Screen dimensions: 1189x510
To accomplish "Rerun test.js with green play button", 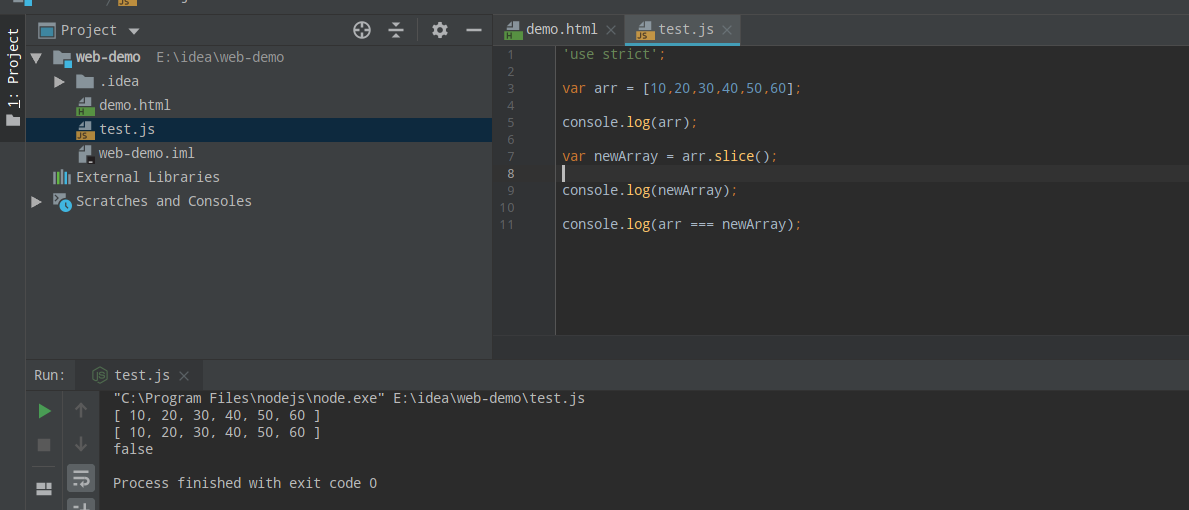I will [45, 411].
